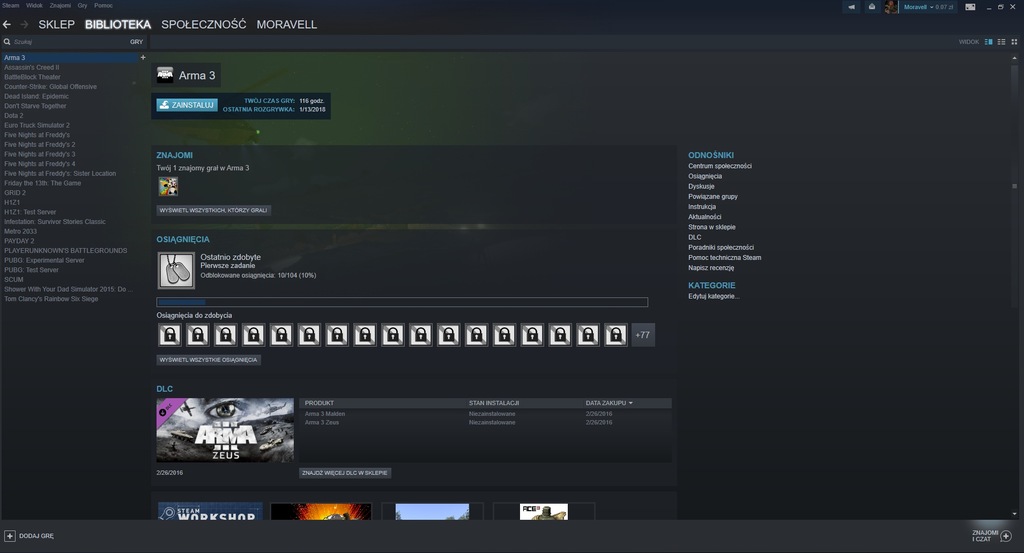Screen dimensions: 1024x553
Task: Open friend avatar under Znajomi
Action: point(168,187)
